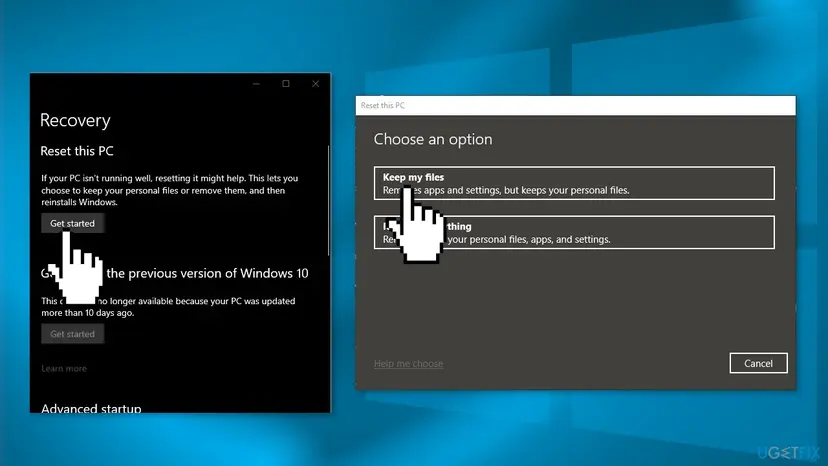Click the Recovery window vertical scrollbar

[328, 201]
